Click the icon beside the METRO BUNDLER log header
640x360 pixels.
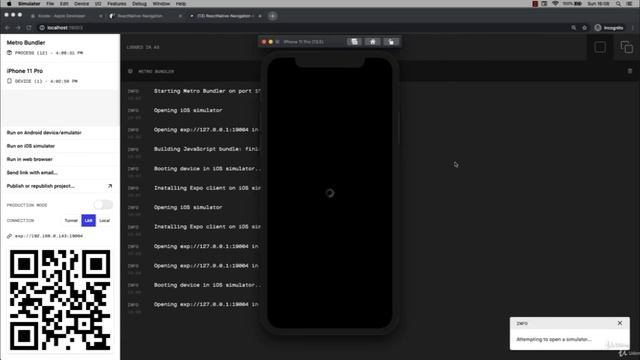[x=130, y=71]
